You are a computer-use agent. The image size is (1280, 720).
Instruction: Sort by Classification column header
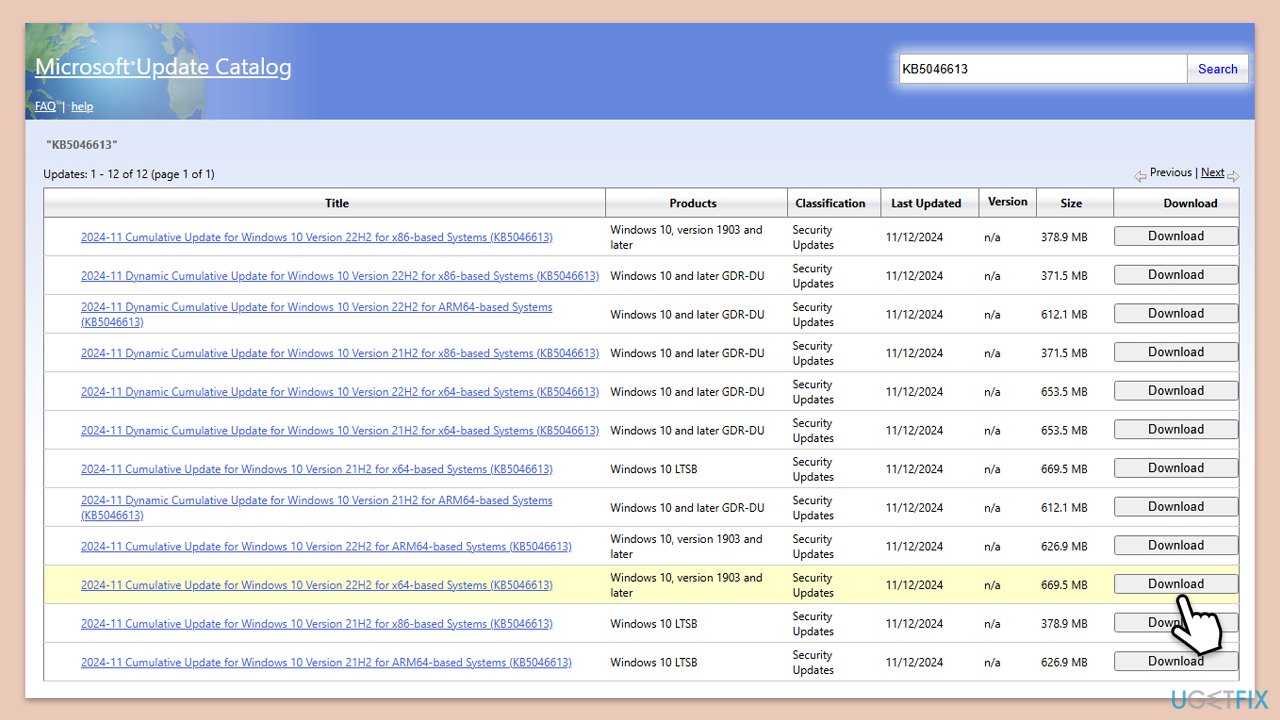[x=830, y=203]
